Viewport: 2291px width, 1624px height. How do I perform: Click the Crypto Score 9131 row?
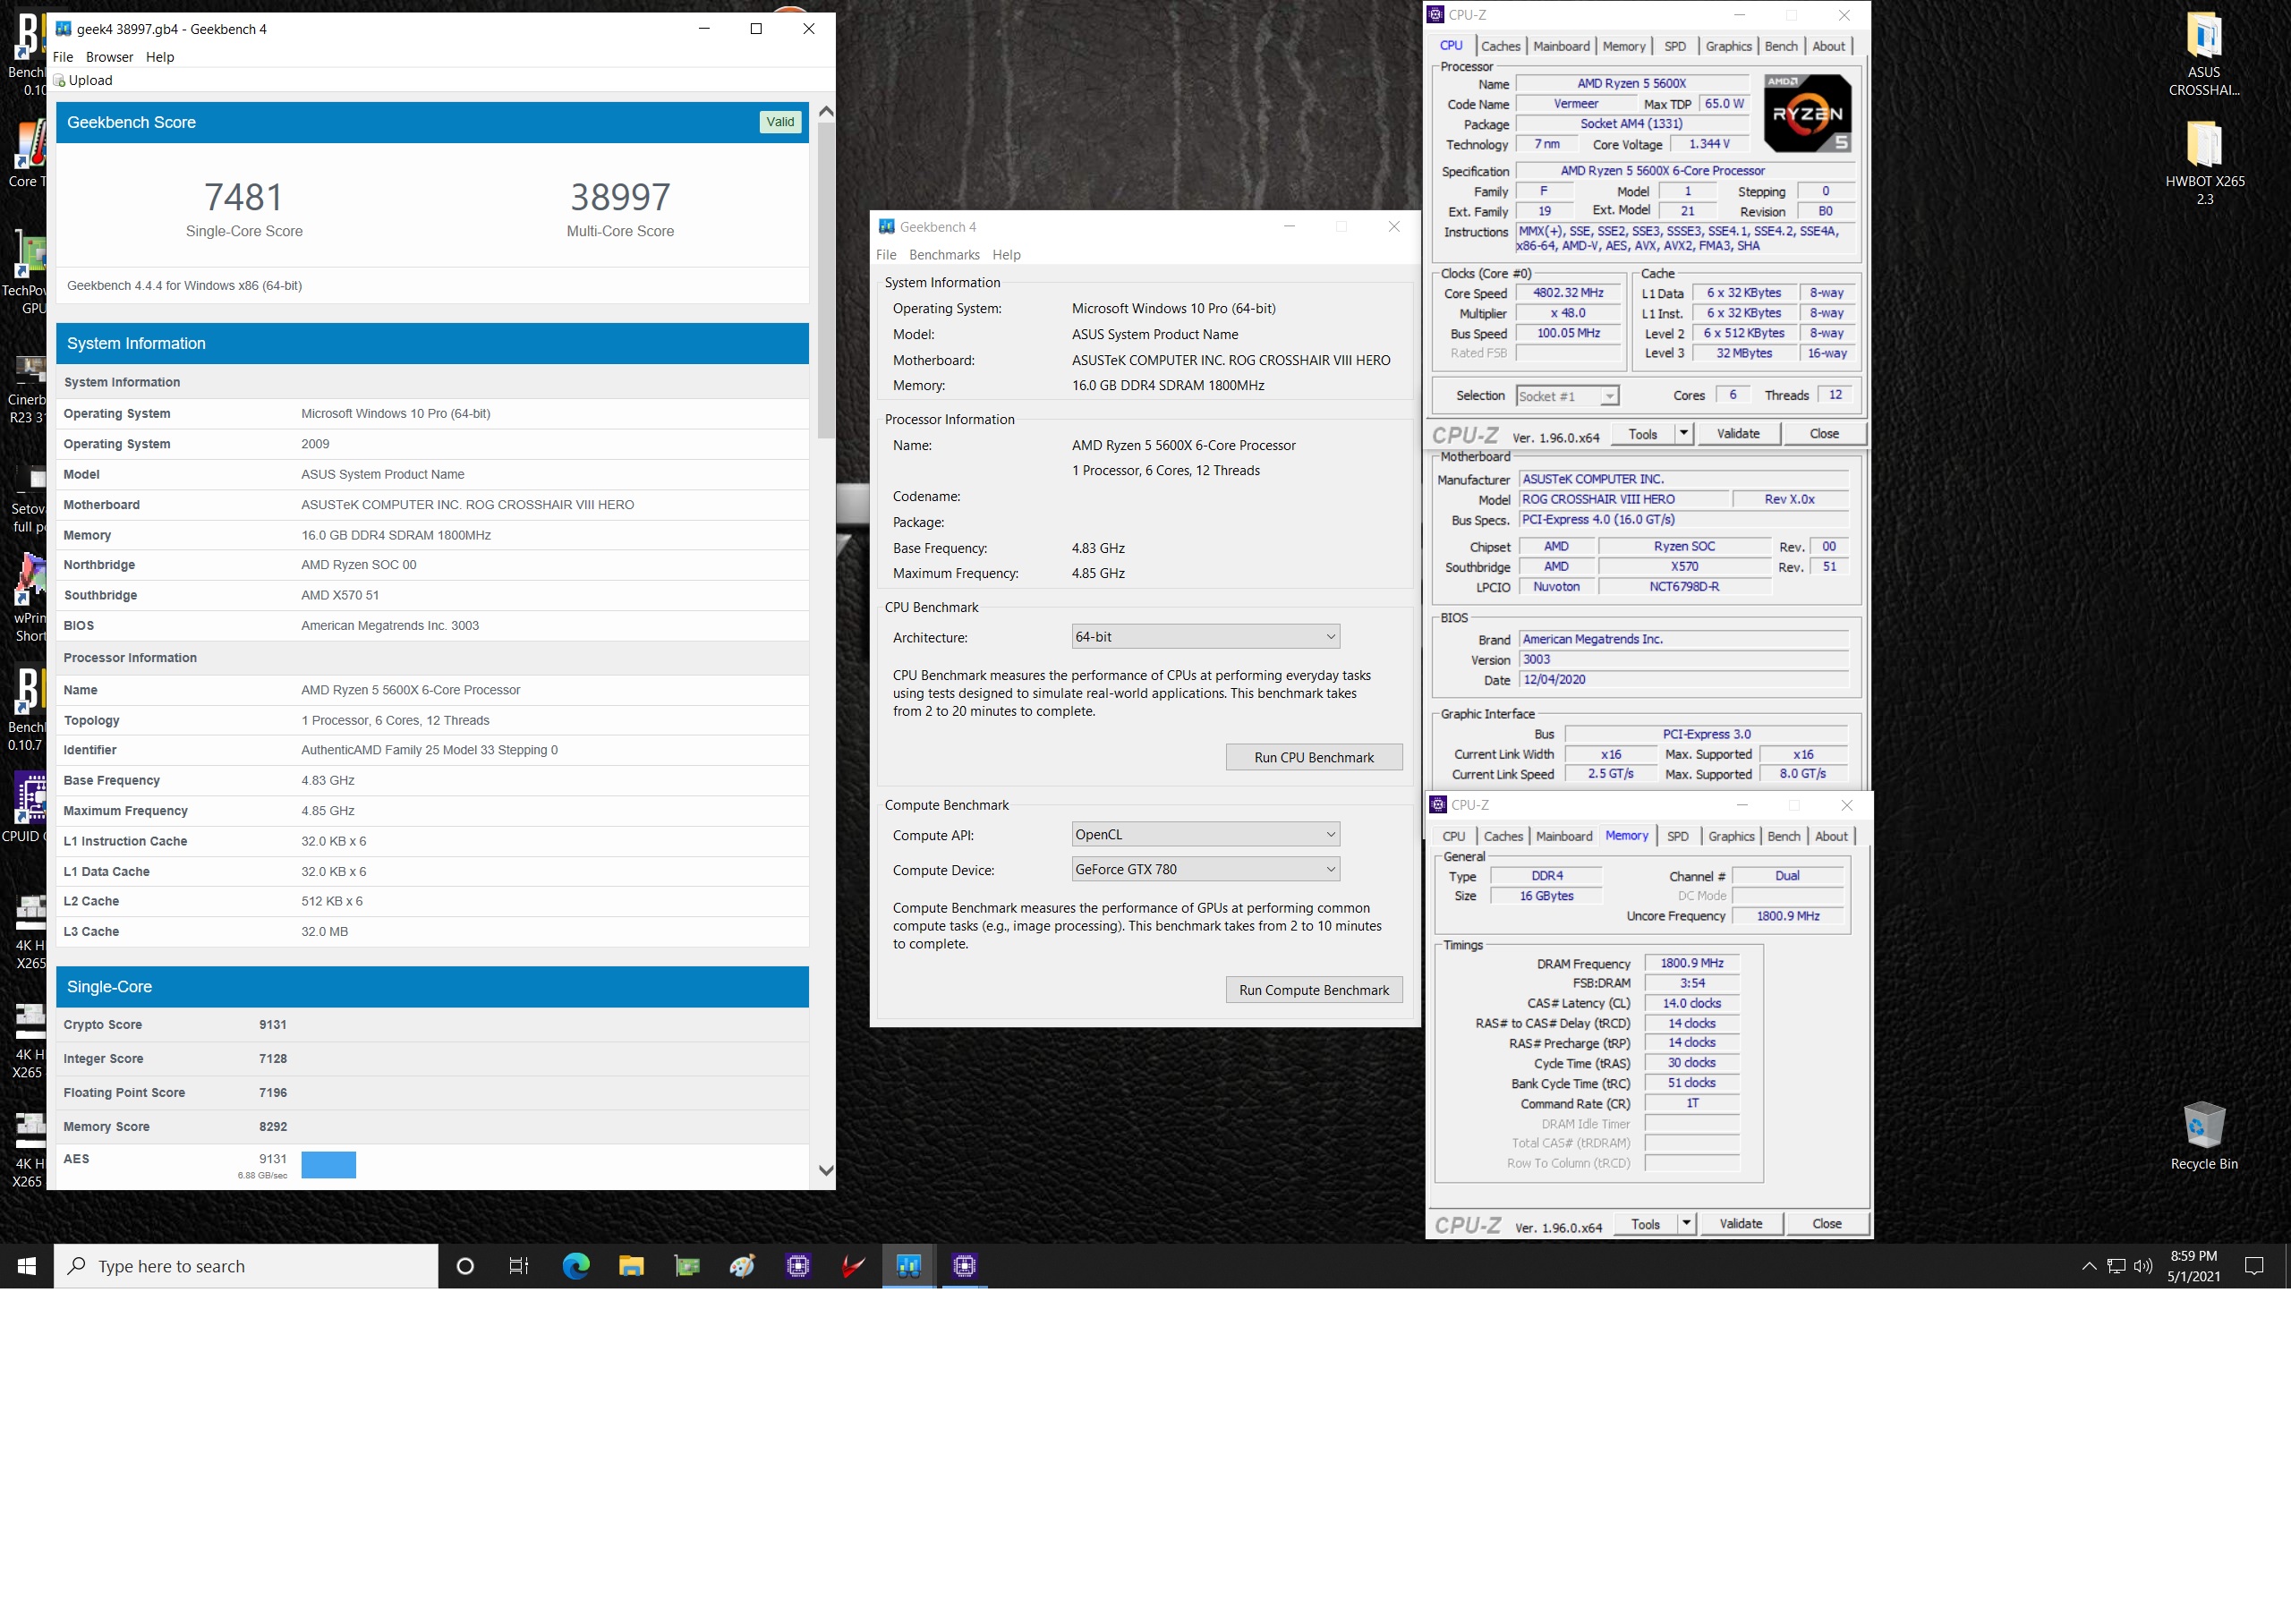pyautogui.click(x=432, y=1025)
